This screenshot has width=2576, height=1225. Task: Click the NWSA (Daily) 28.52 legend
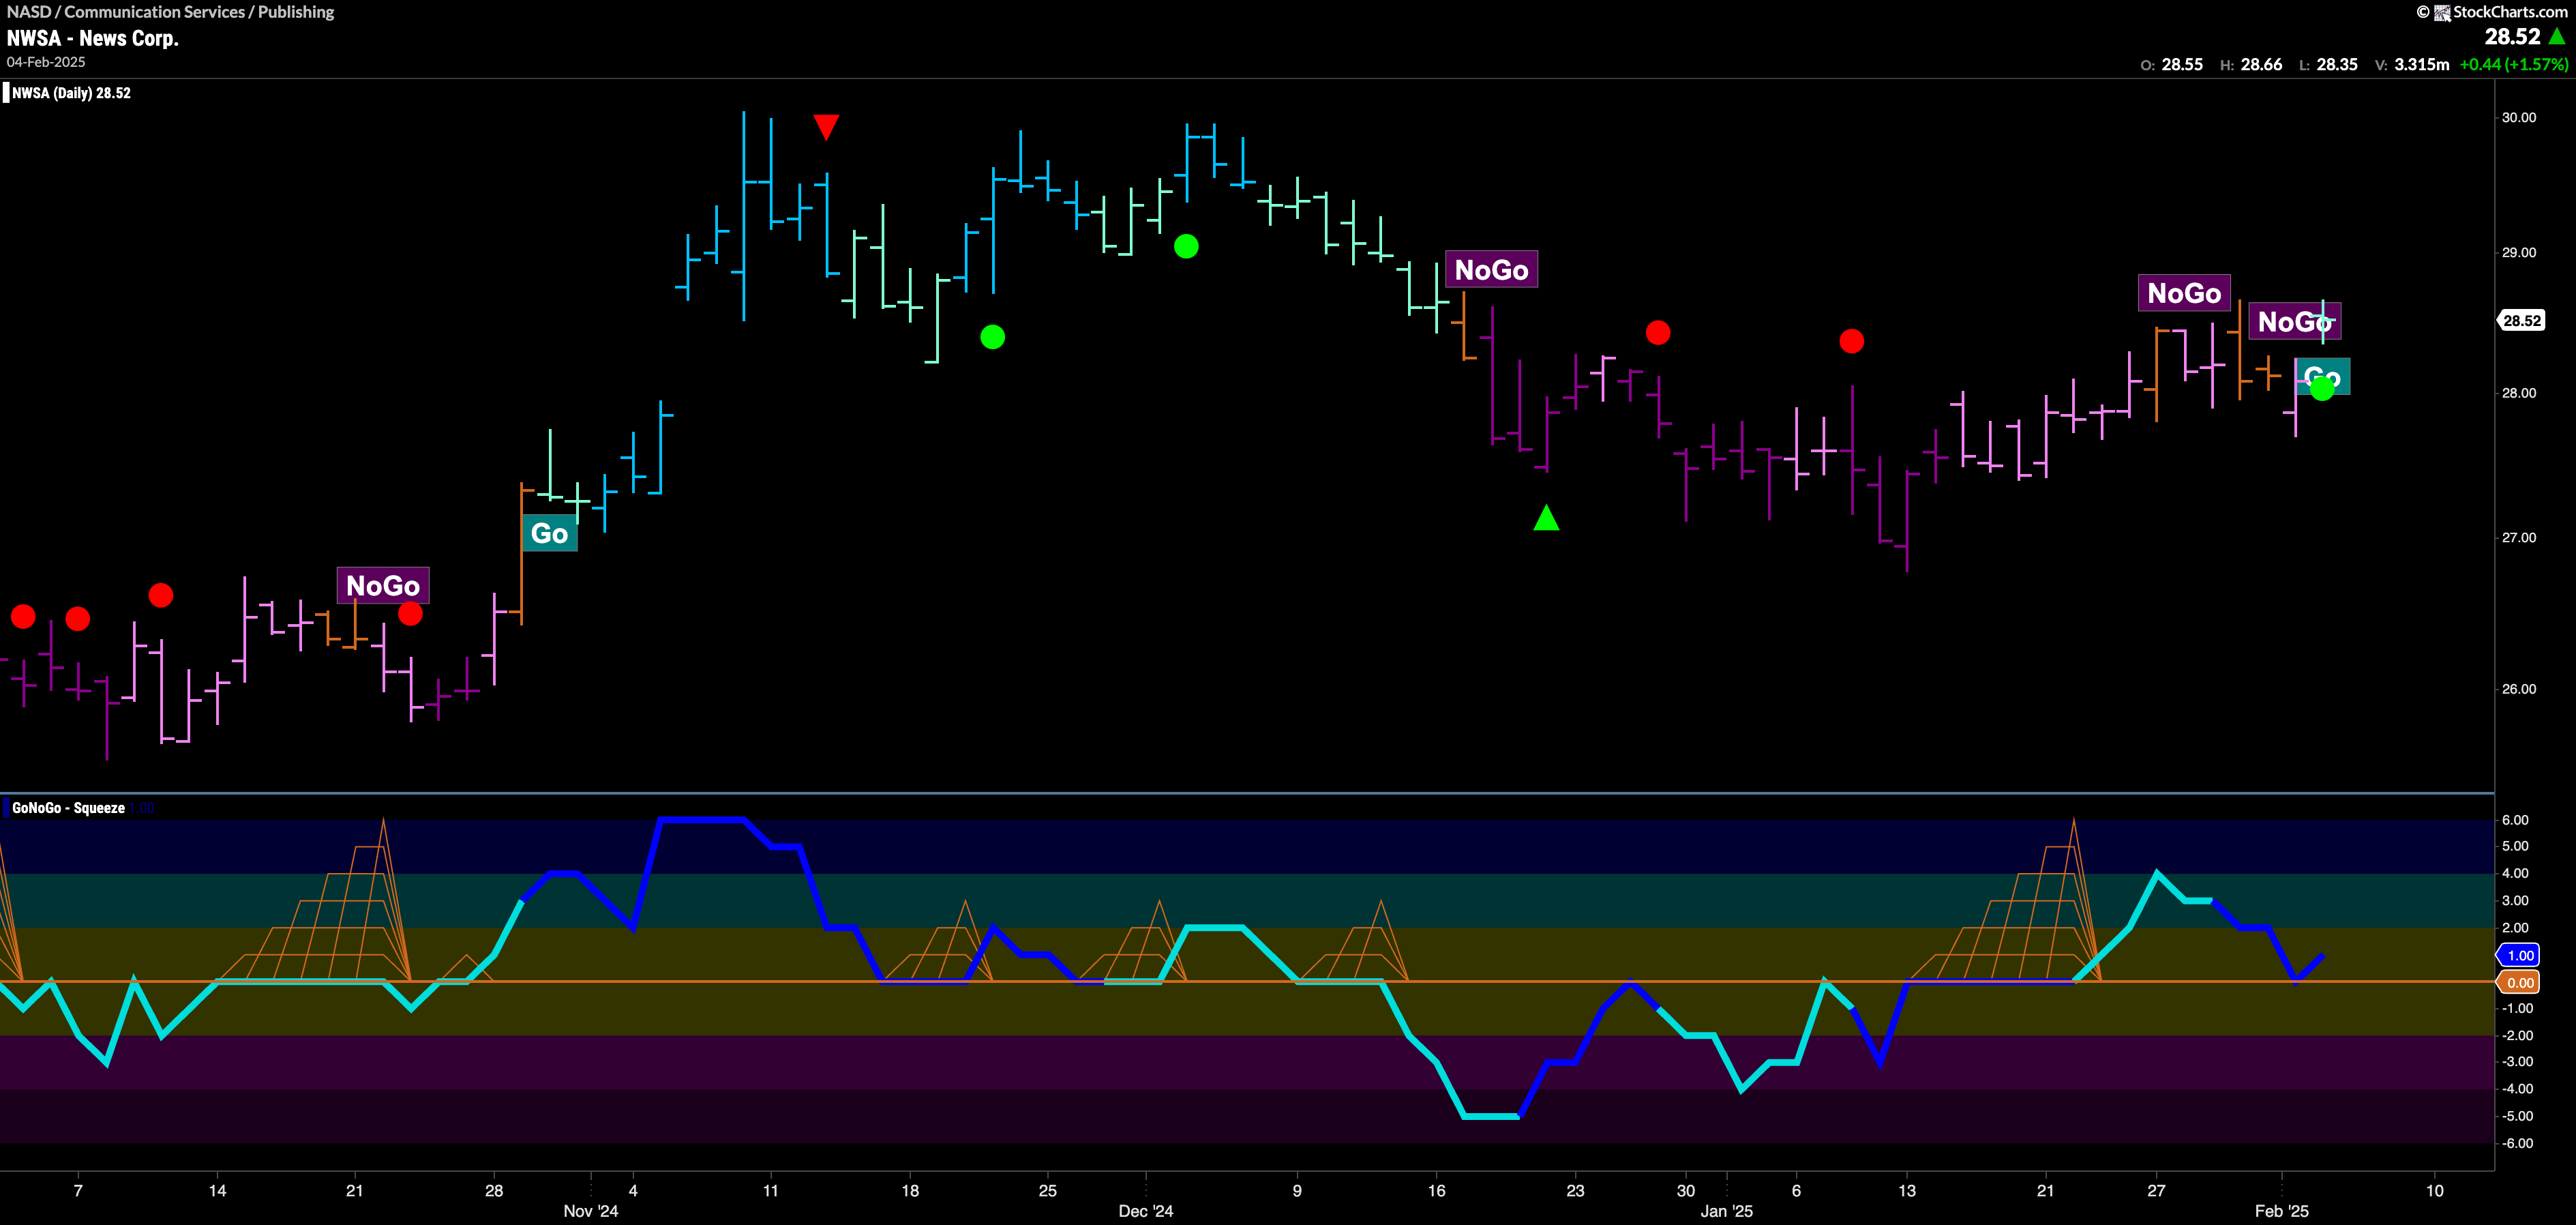[x=71, y=93]
